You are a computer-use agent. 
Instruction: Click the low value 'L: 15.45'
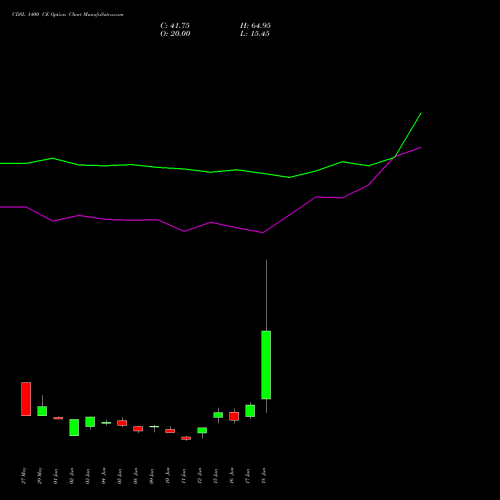[255, 34]
